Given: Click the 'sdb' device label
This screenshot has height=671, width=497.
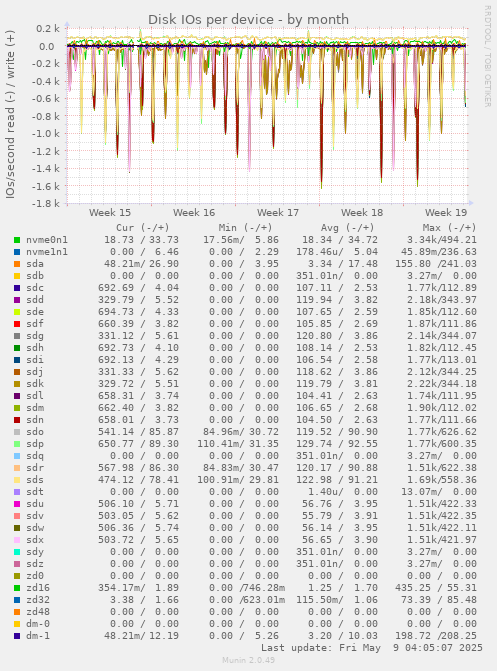Looking at the screenshot, I should pyautogui.click(x=35, y=276).
